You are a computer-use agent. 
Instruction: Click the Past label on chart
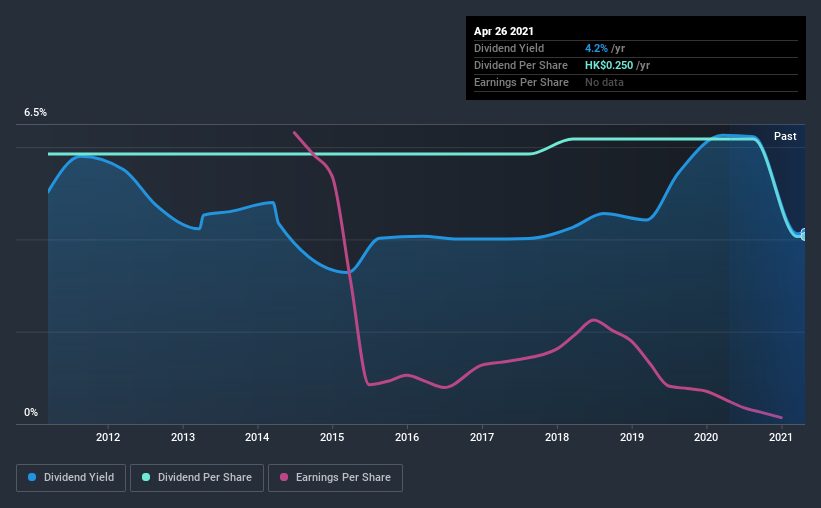click(x=785, y=136)
